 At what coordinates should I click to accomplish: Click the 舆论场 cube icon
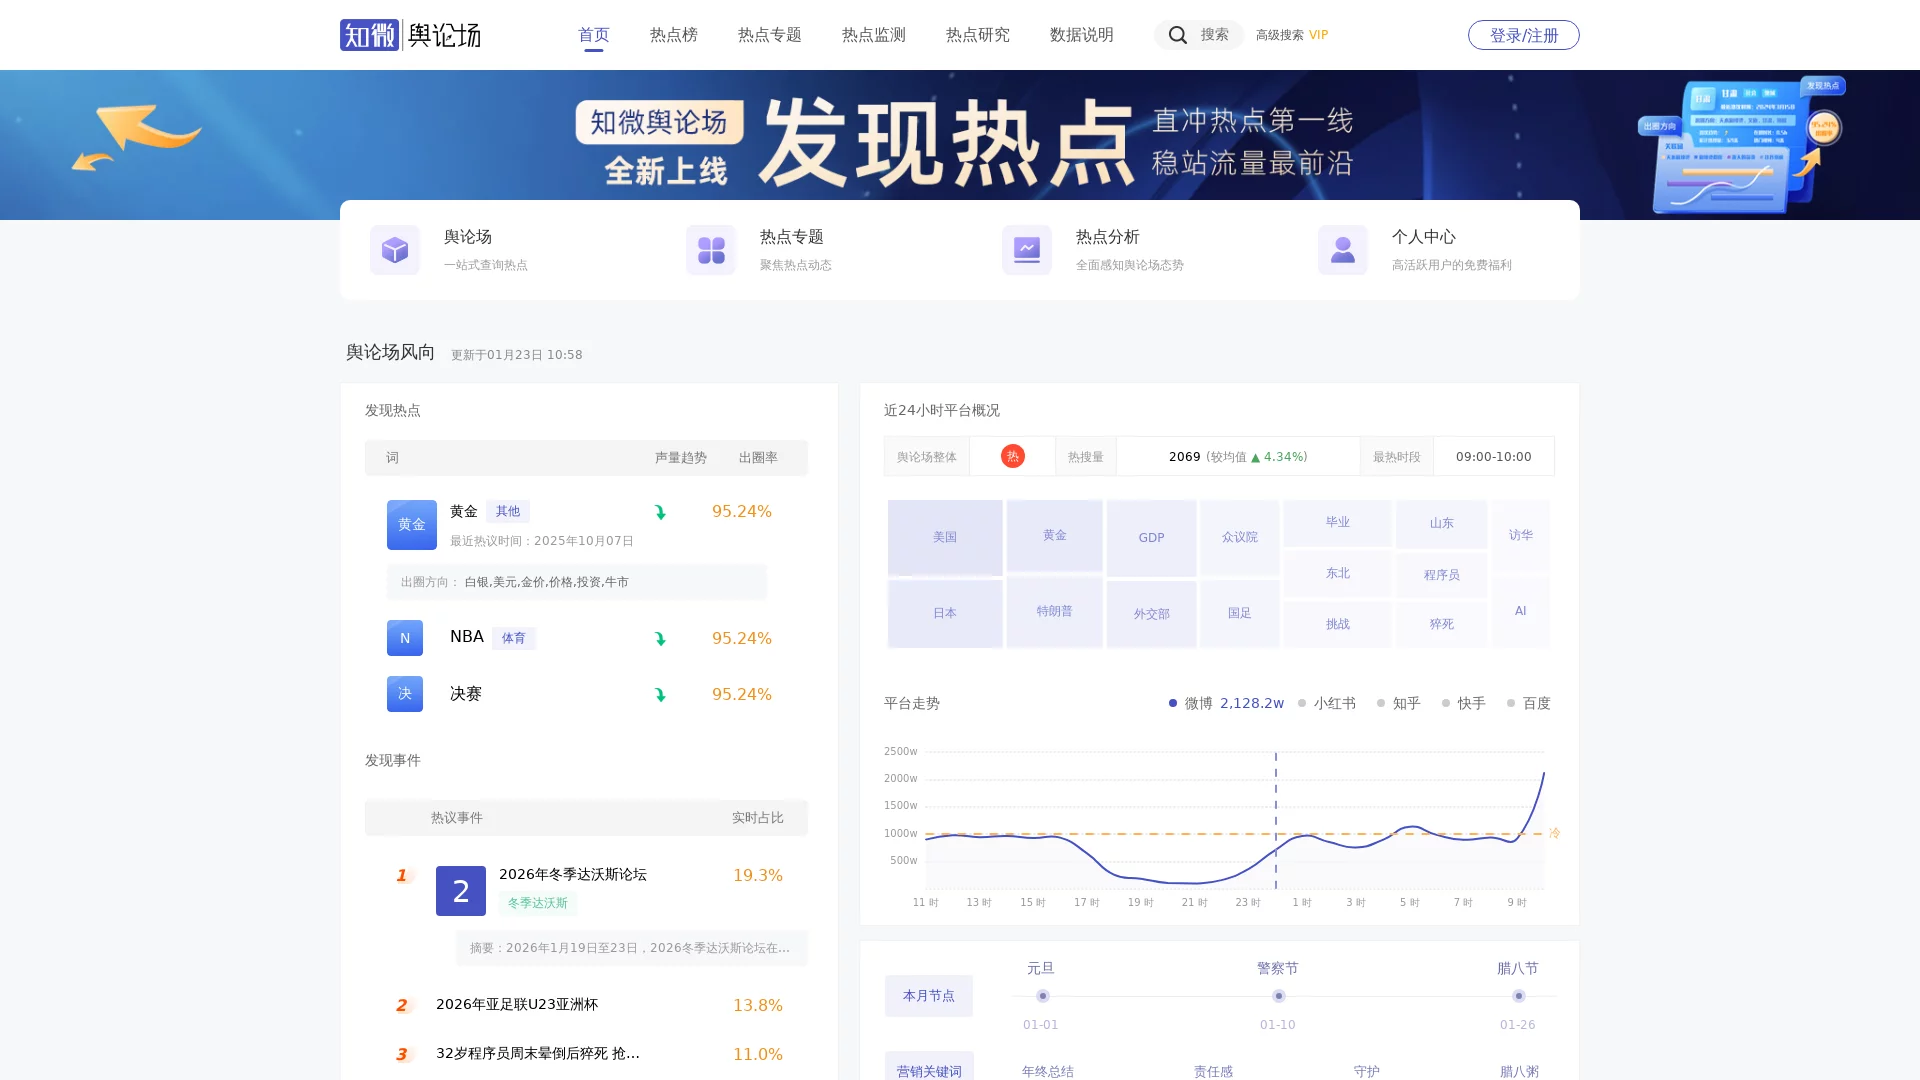(x=394, y=249)
